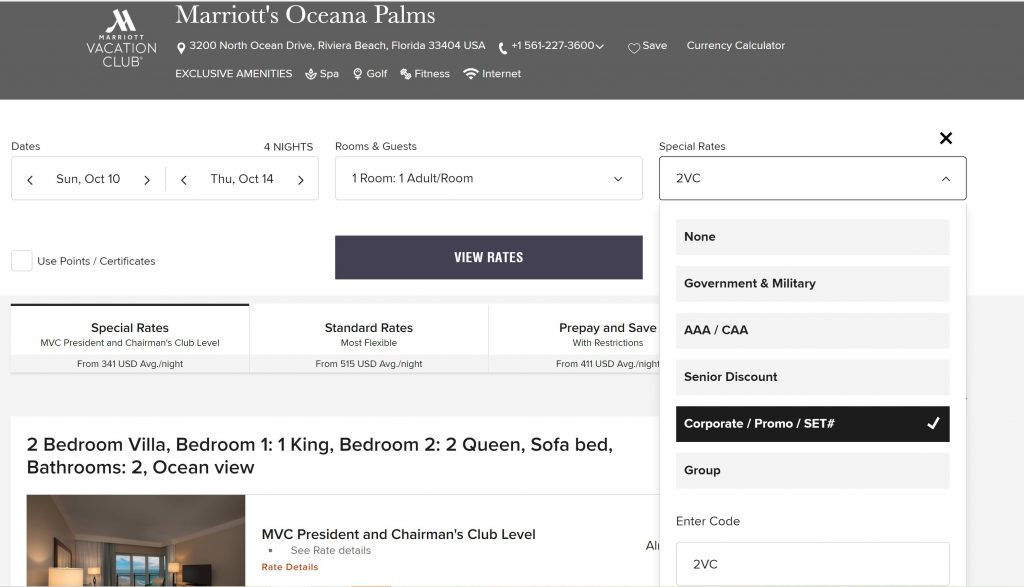Click the phone icon next to the number
1024x587 pixels.
coord(503,47)
